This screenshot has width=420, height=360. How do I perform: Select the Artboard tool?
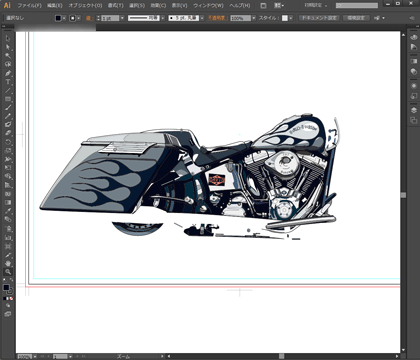pos(8,246)
